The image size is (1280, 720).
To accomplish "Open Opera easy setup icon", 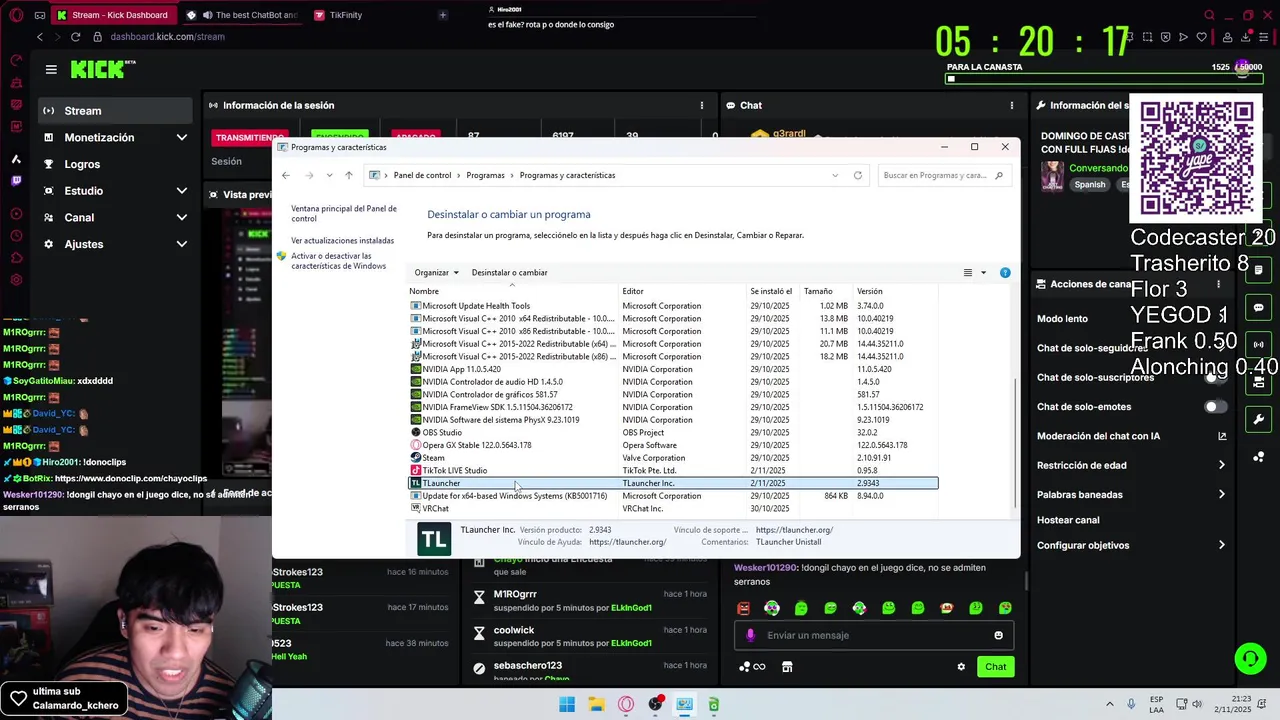I will 1262,37.
